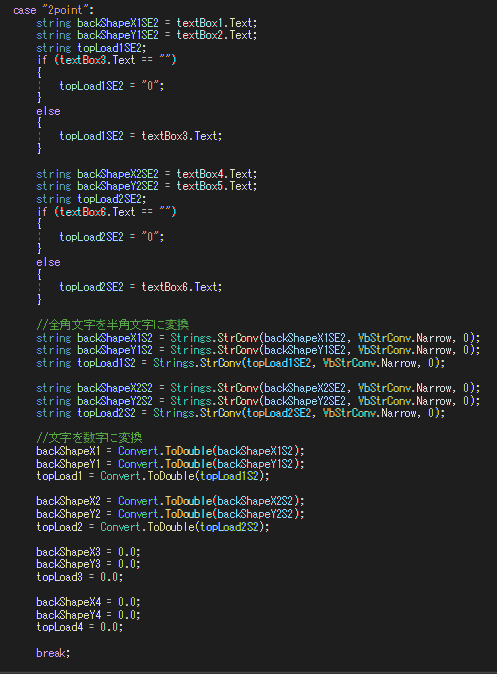This screenshot has width=497, height=674.
Task: Place cursor on backShapeX1SE2 declaration
Action: [x=118, y=23]
